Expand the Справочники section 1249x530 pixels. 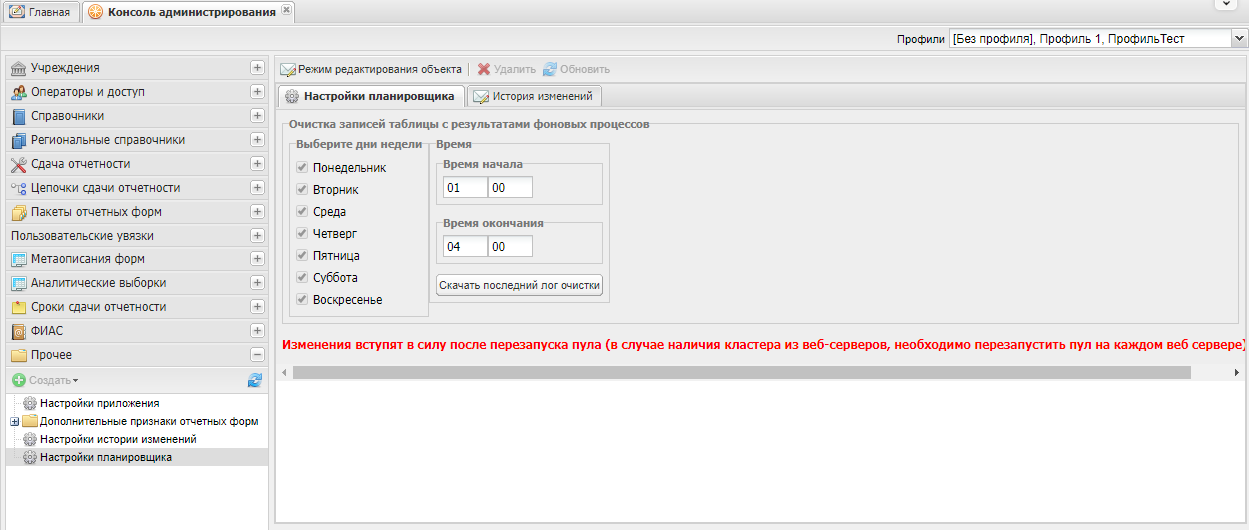257,116
